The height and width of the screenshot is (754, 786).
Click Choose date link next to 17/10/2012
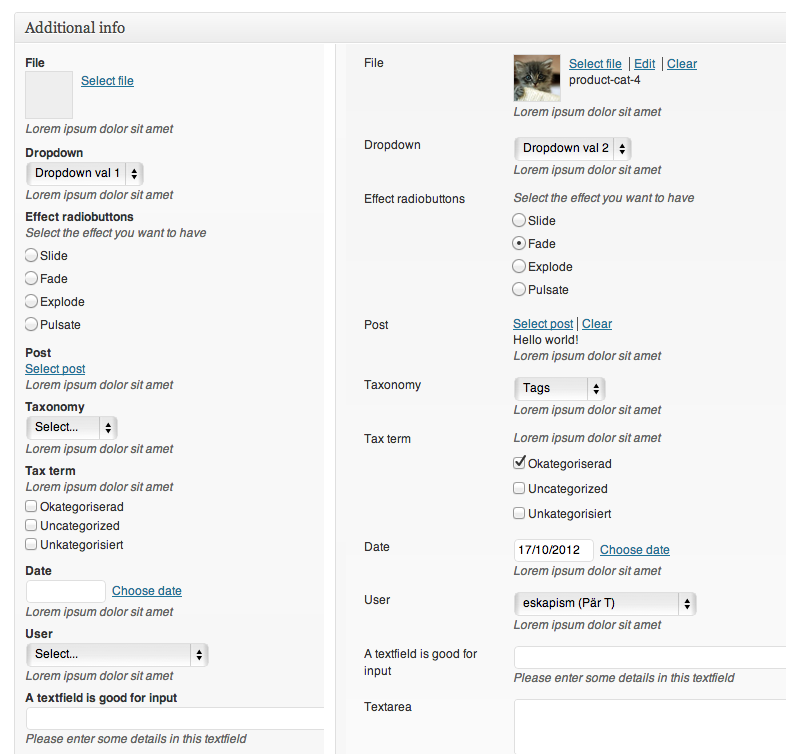pos(635,550)
